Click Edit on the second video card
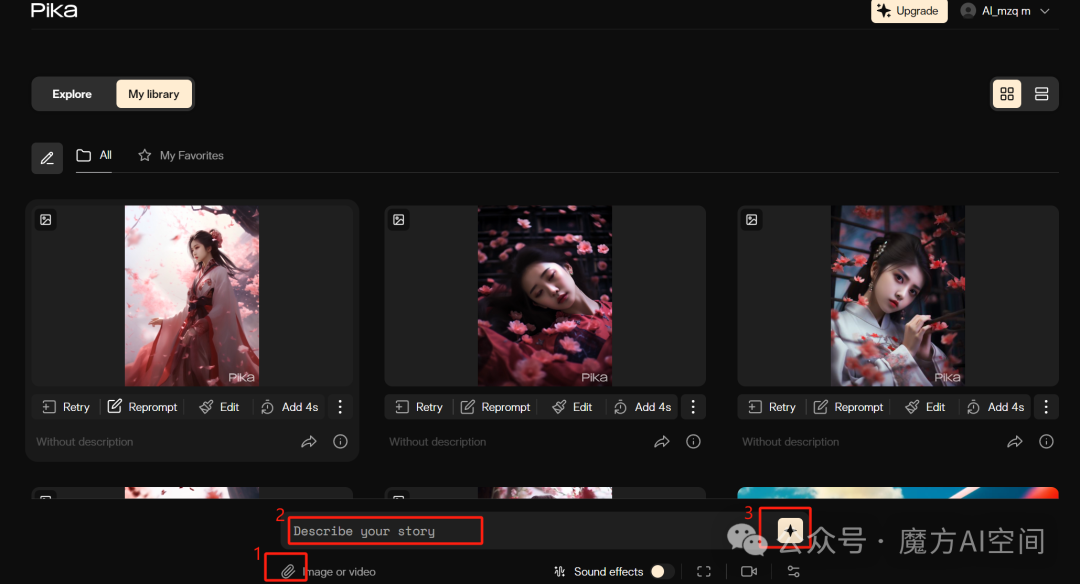1080x584 pixels. [572, 407]
